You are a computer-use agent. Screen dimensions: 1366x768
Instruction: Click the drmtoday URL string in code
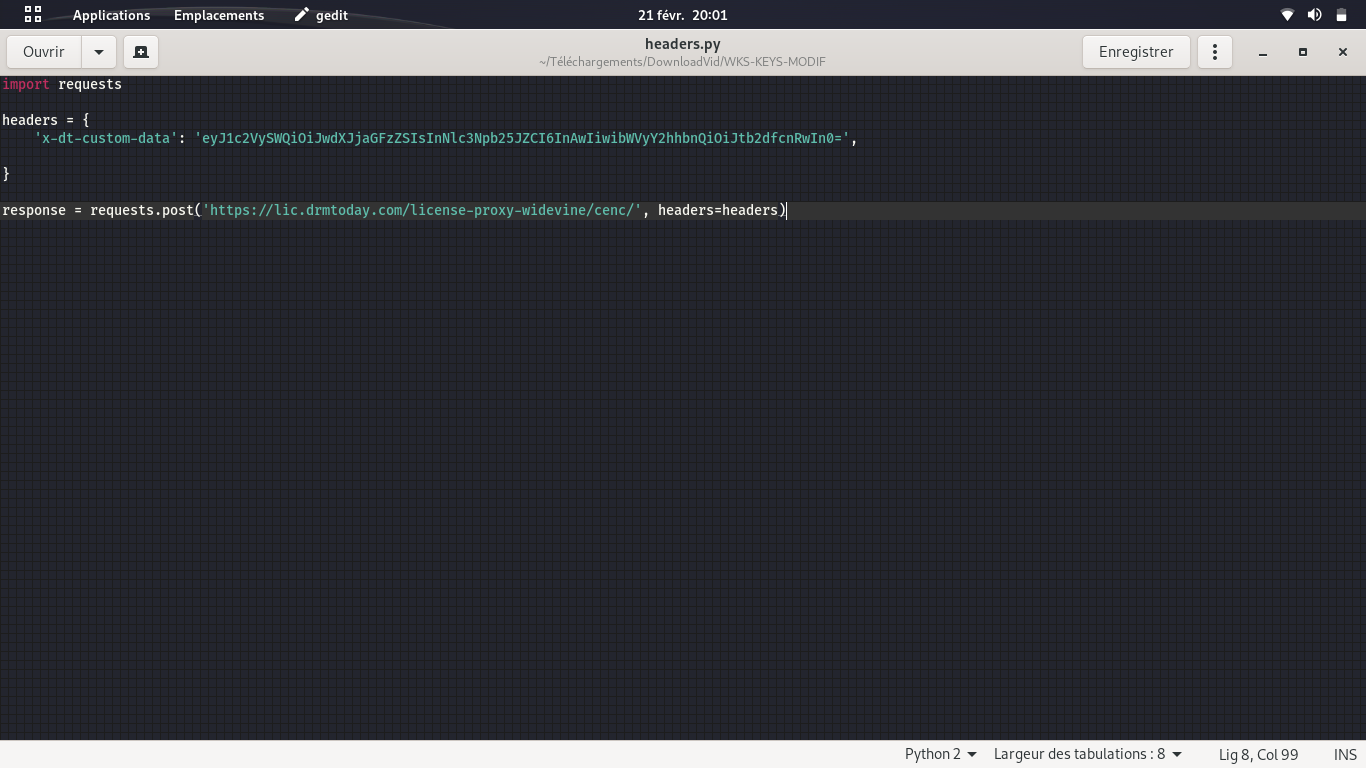421,210
